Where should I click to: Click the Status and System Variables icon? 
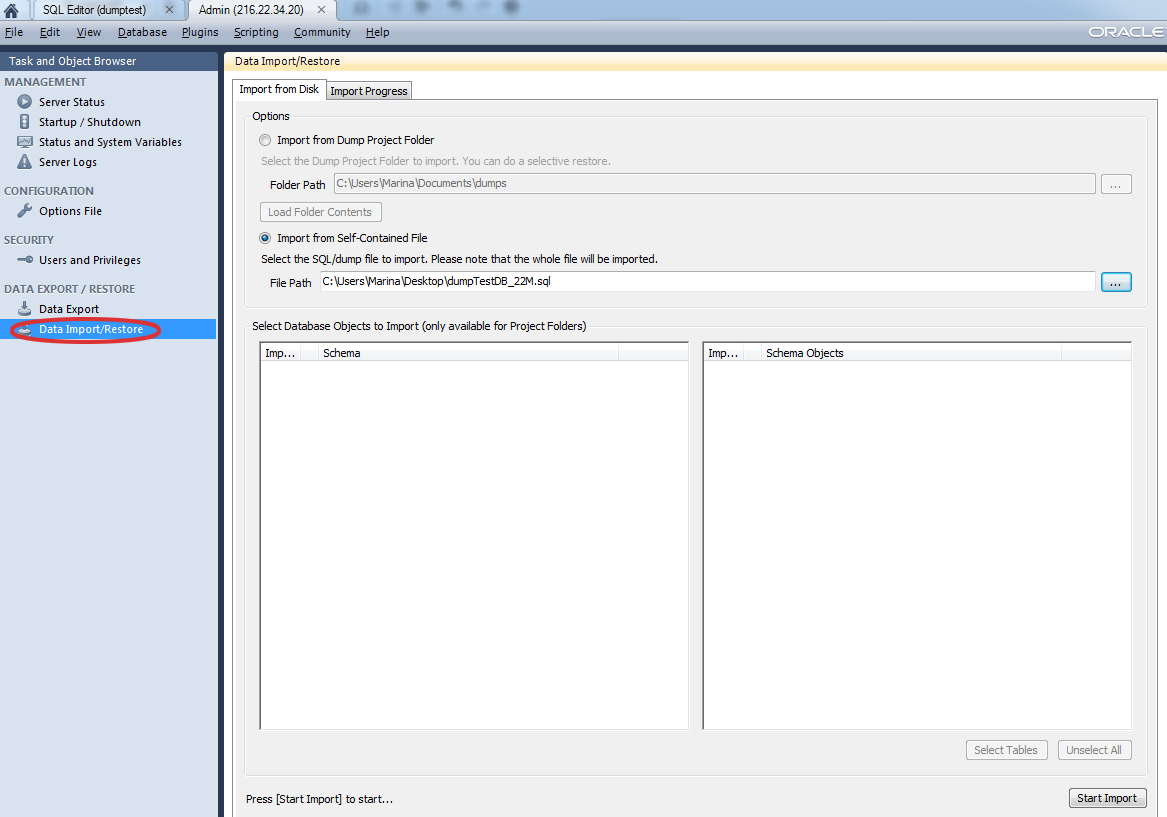click(x=25, y=141)
